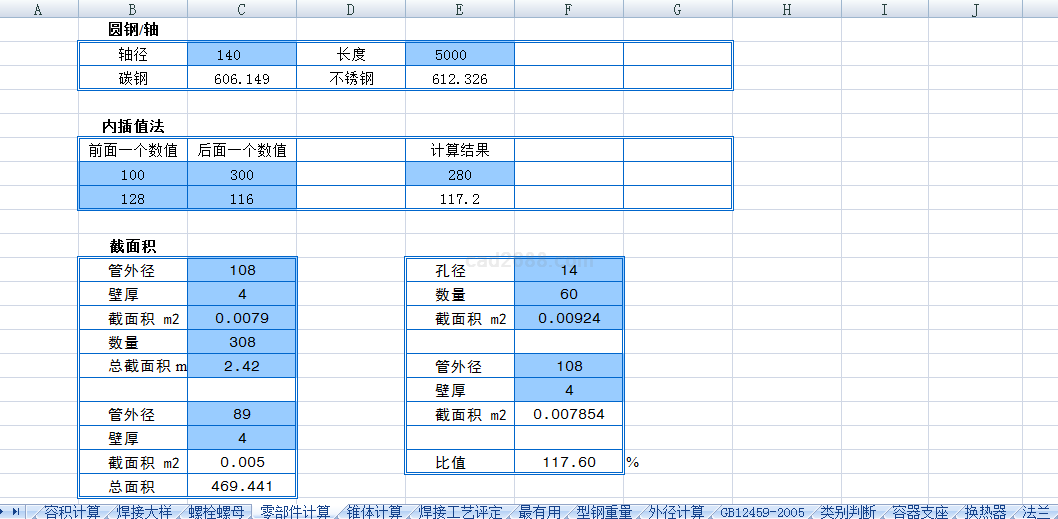Screen dimensions: 1058x519
Task: Select the 比值 result cell 117.60
Action: [x=569, y=462]
